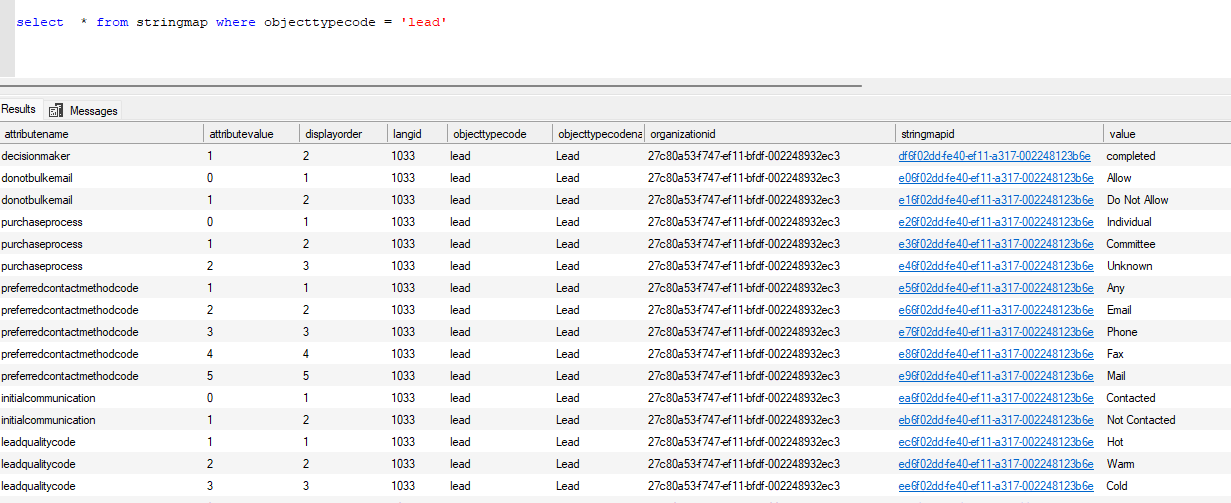Open the stringmapid link starting with ee6f02dd
This screenshot has width=1231, height=503.
coord(994,486)
